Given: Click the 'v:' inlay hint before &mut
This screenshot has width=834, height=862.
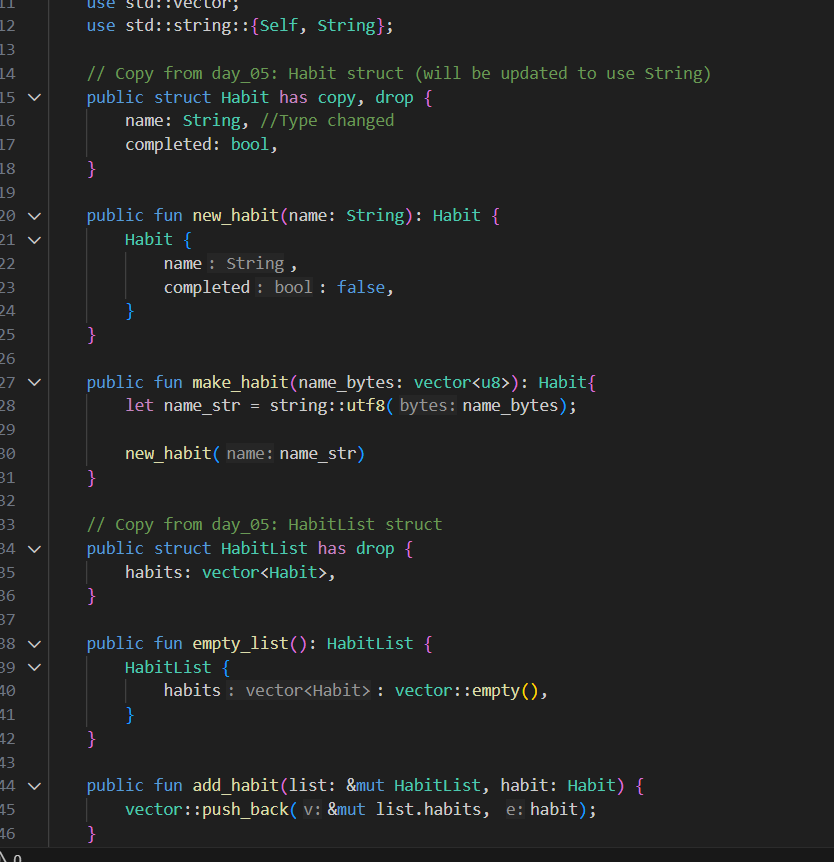Looking at the screenshot, I should 312,809.
